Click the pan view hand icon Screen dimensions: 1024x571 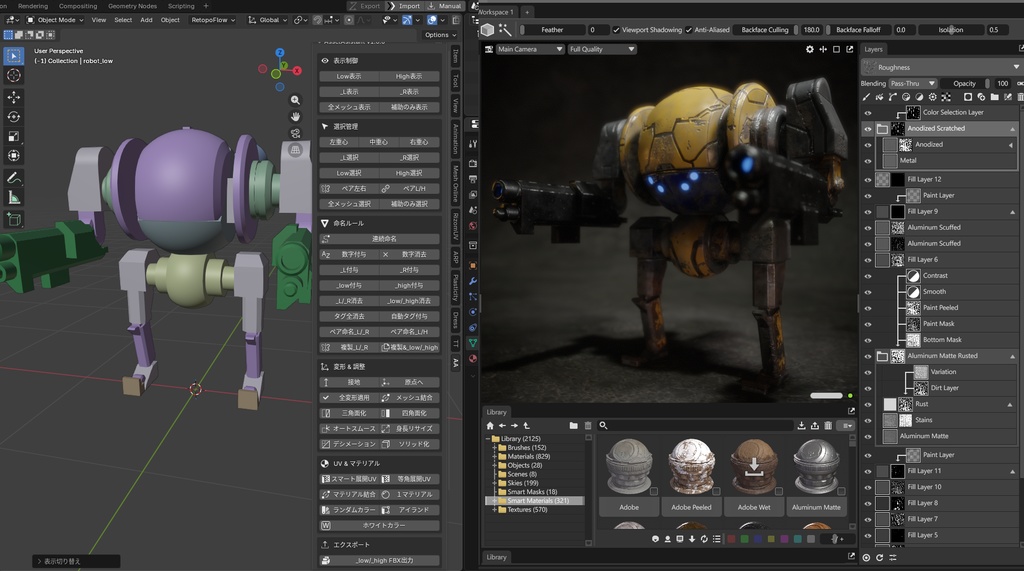pyautogui.click(x=295, y=116)
